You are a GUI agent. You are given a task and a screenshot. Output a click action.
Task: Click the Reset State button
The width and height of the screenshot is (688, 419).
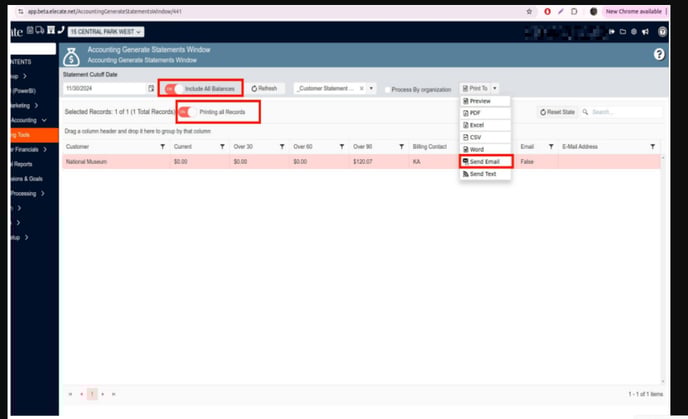[x=558, y=112]
